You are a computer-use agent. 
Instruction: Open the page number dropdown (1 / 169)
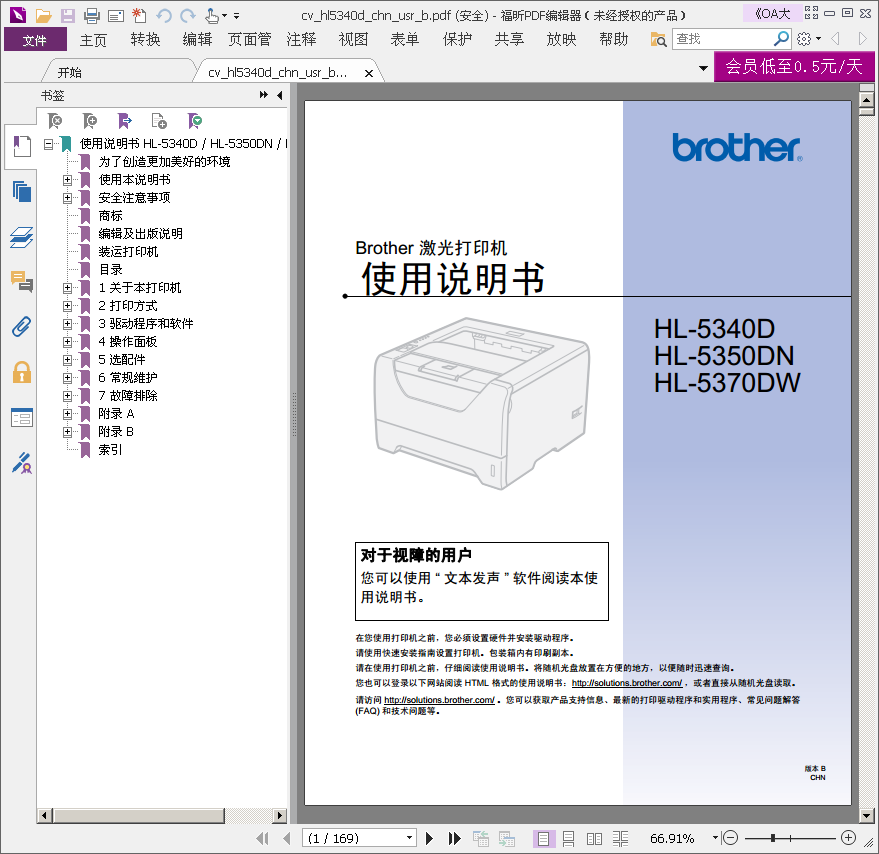click(410, 838)
